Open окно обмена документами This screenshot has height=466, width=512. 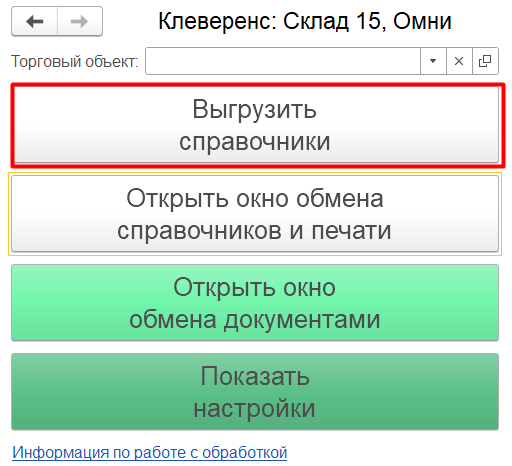(255, 303)
